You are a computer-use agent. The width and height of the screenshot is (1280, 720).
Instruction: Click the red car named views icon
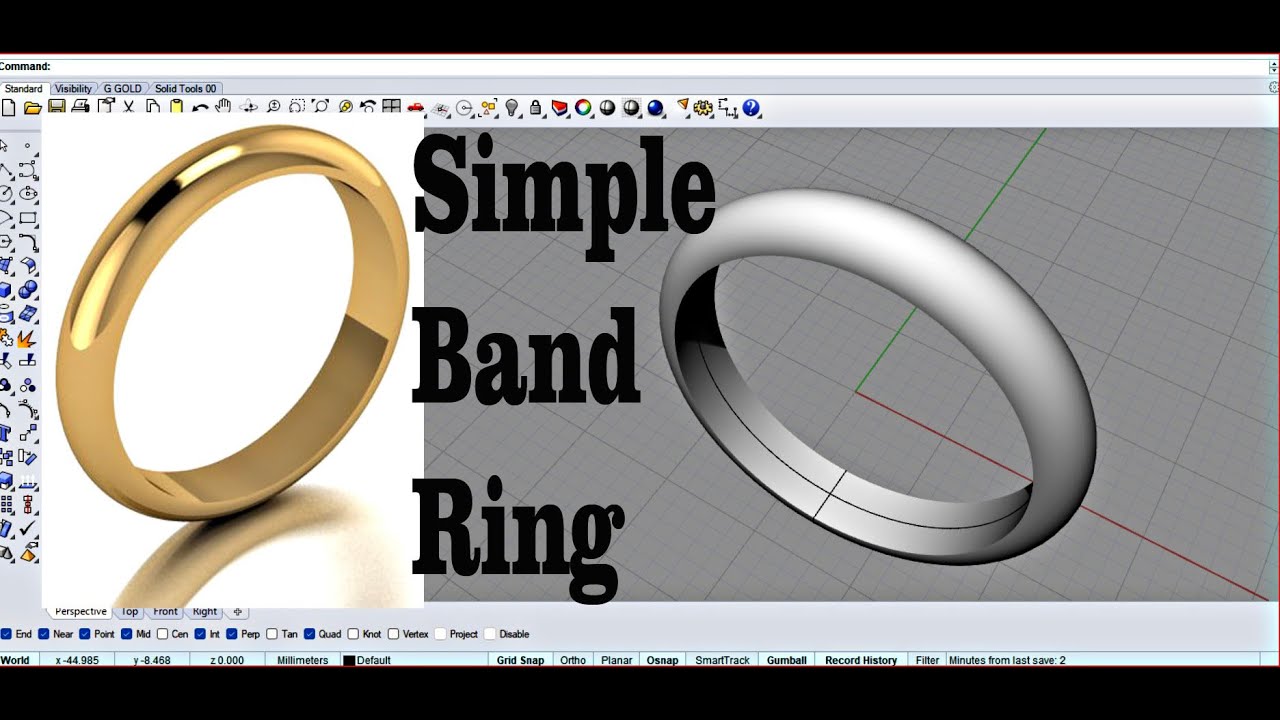click(415, 107)
